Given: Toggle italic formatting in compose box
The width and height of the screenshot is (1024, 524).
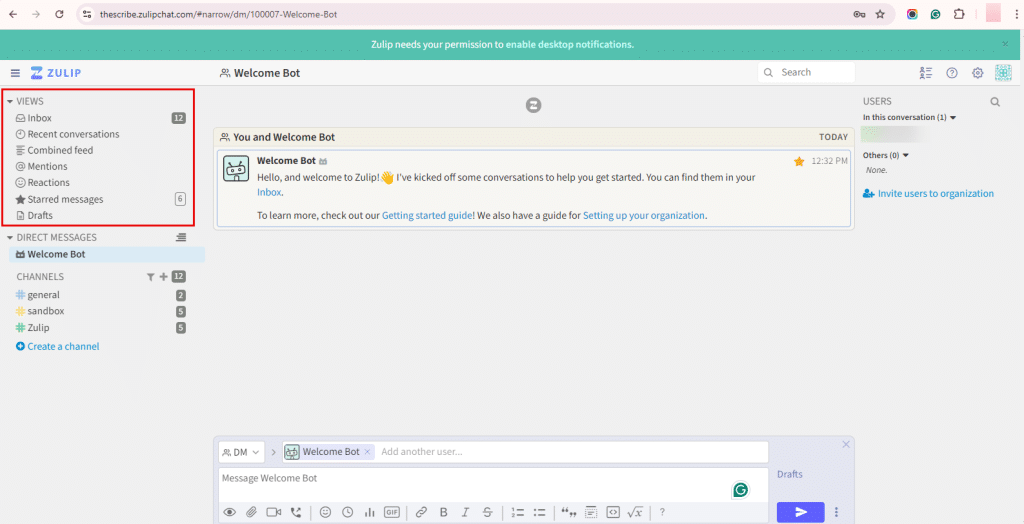Looking at the screenshot, I should click(466, 512).
